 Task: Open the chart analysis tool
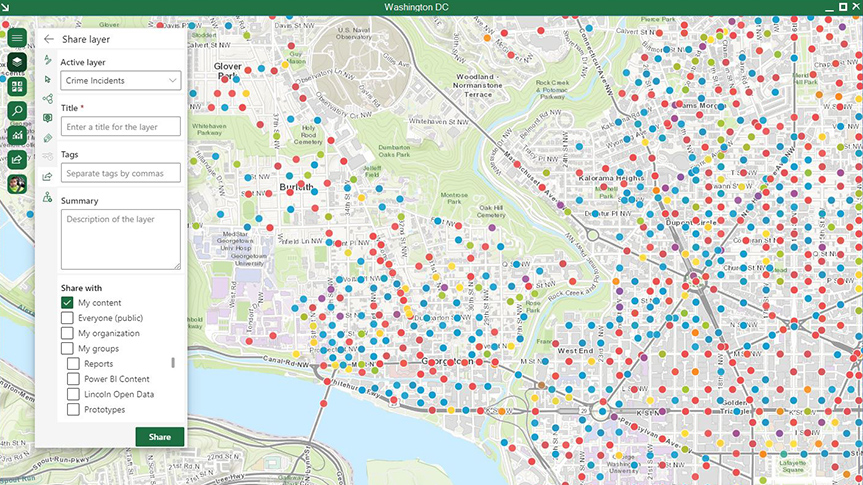pyautogui.click(x=17, y=135)
